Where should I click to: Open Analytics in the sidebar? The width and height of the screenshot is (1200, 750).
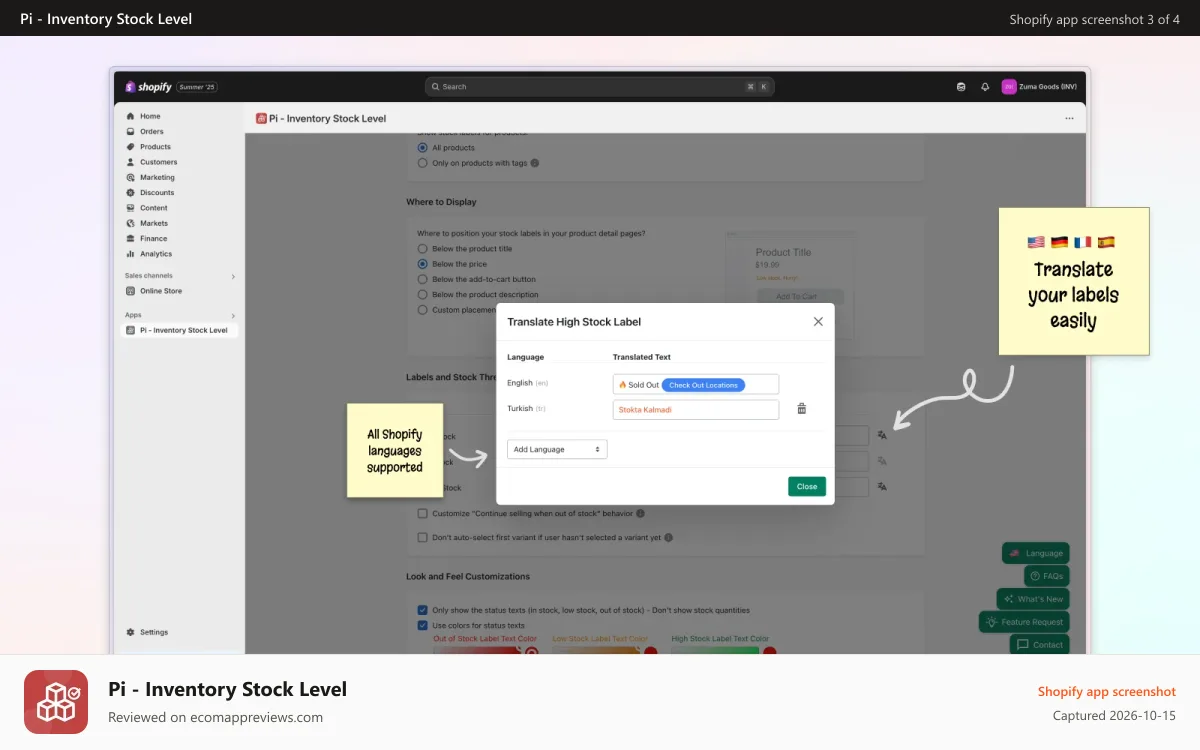pos(155,254)
